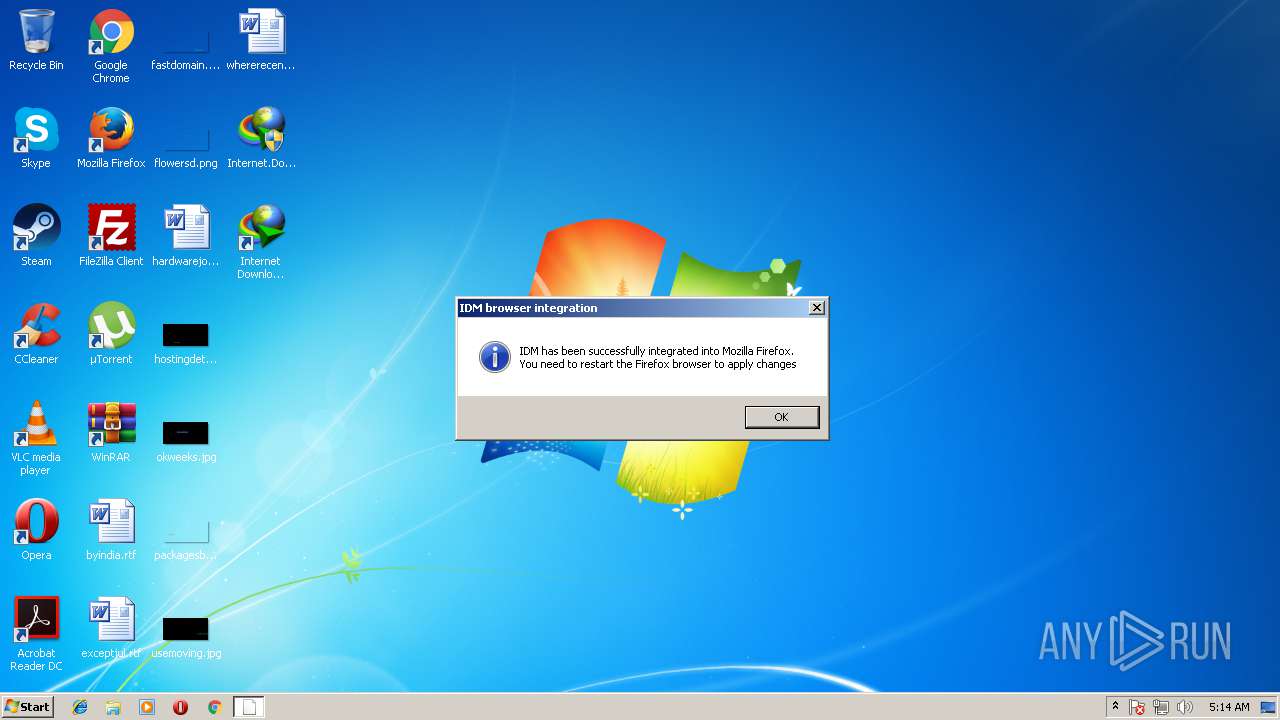Select the Mozilla Firefox desktop shortcut

111,138
